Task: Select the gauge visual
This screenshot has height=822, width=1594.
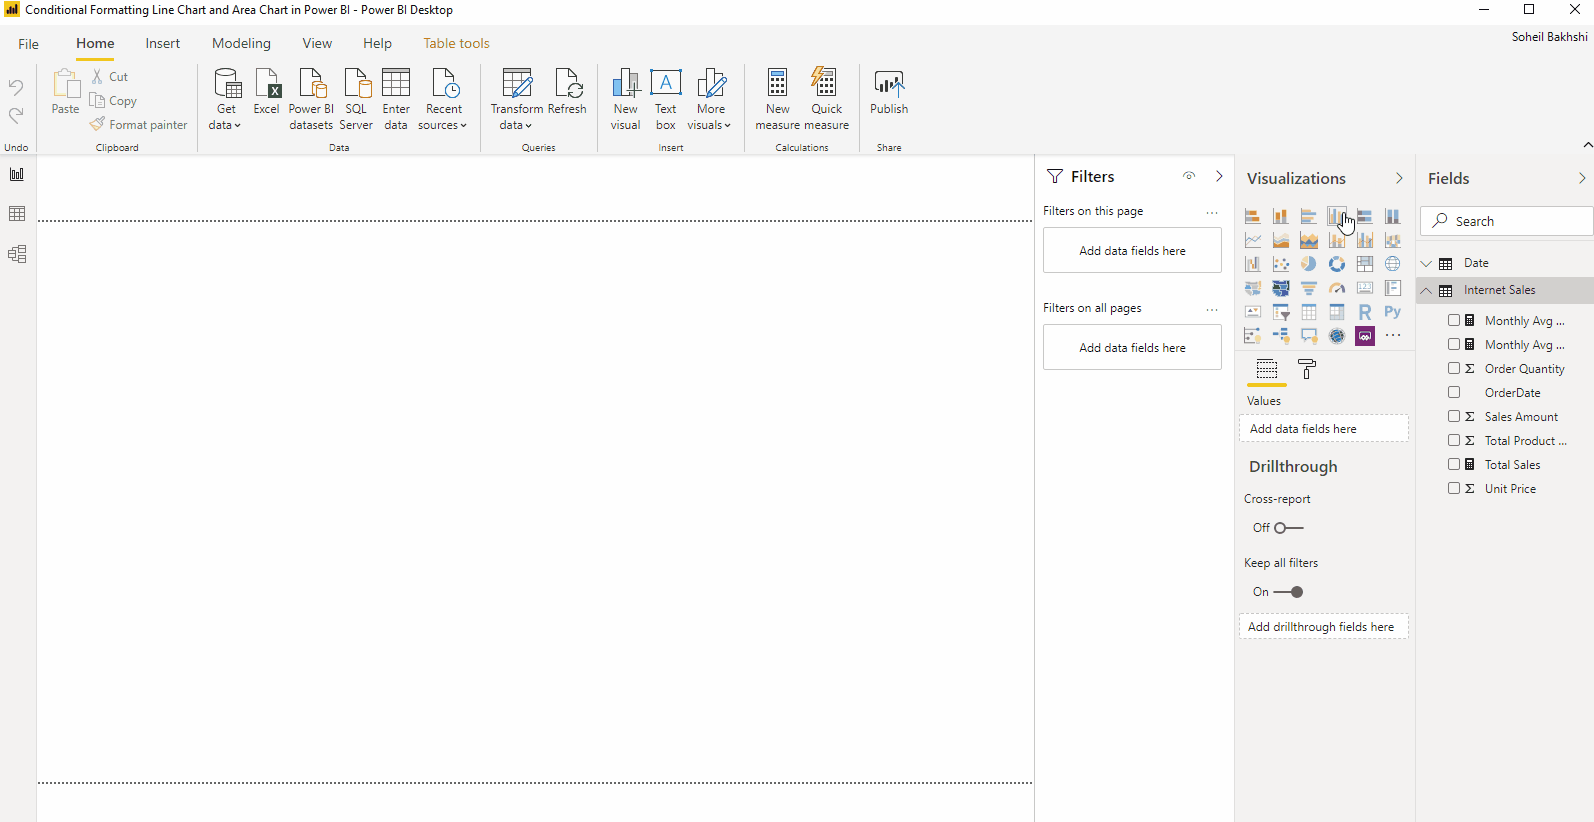Action: (x=1336, y=288)
